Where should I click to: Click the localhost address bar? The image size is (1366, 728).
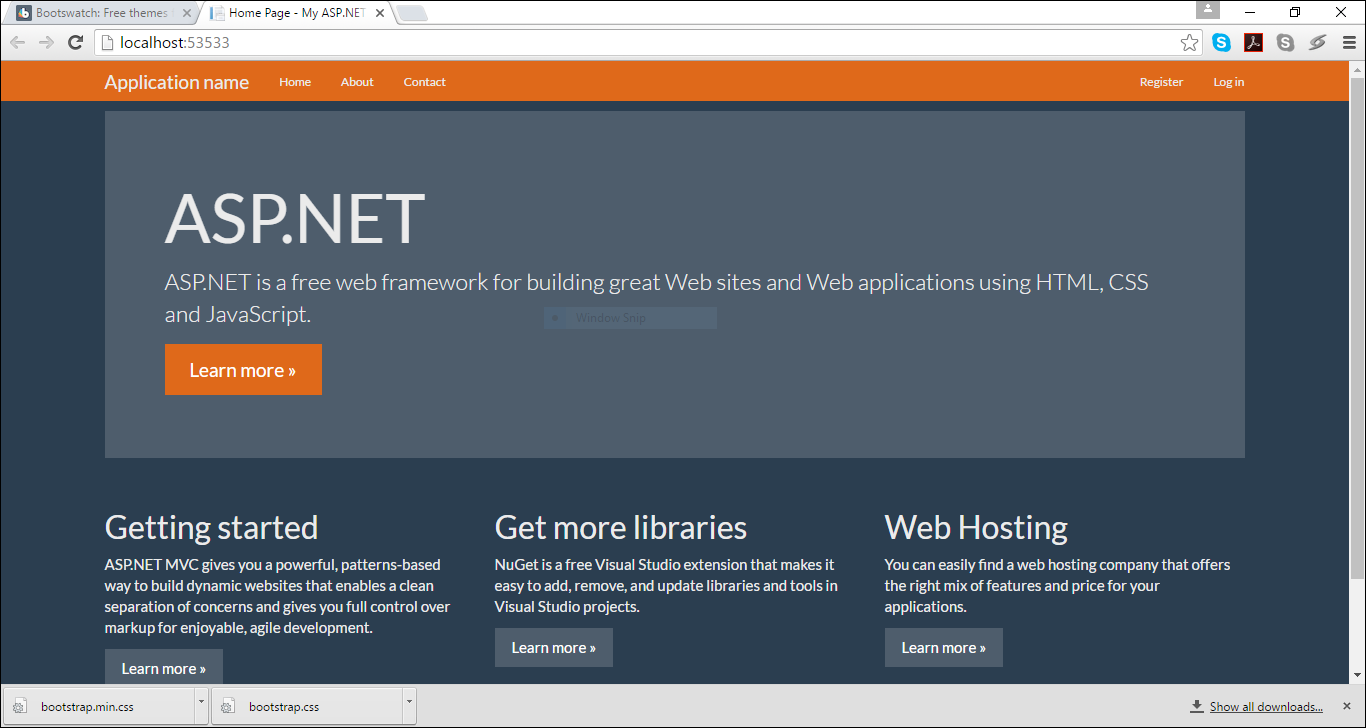coord(648,42)
